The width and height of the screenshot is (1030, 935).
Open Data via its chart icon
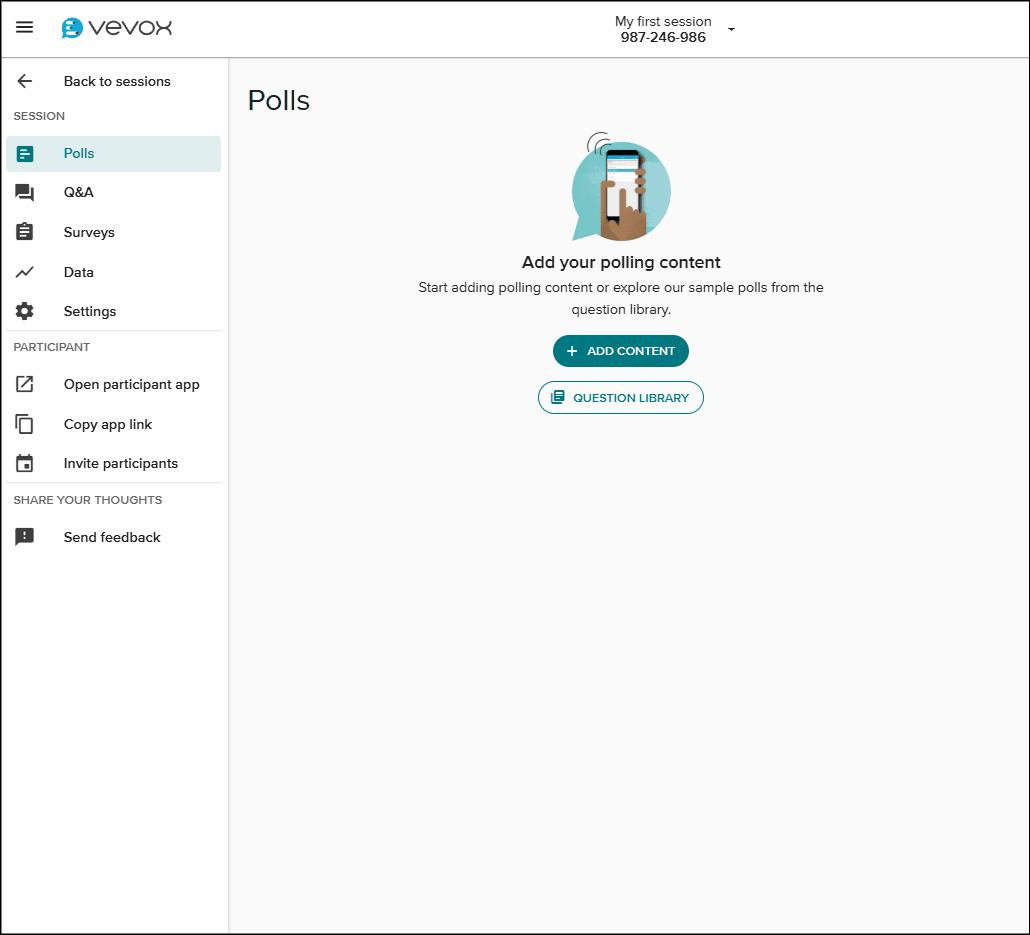[x=24, y=272]
